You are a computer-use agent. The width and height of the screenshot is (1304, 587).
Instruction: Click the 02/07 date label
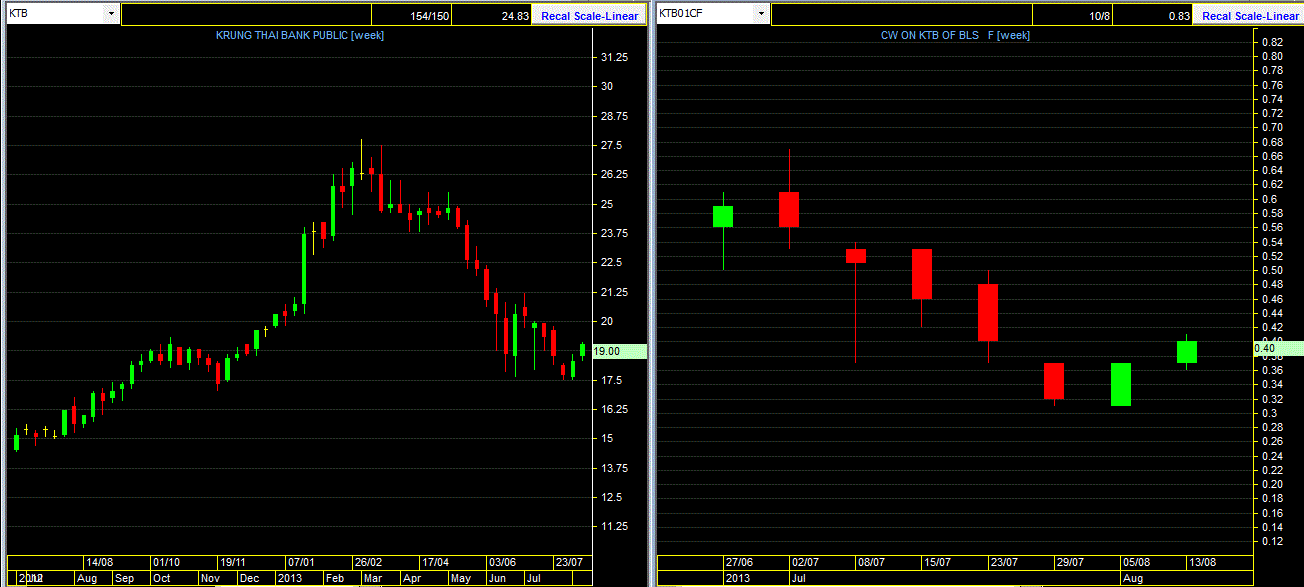[805, 562]
